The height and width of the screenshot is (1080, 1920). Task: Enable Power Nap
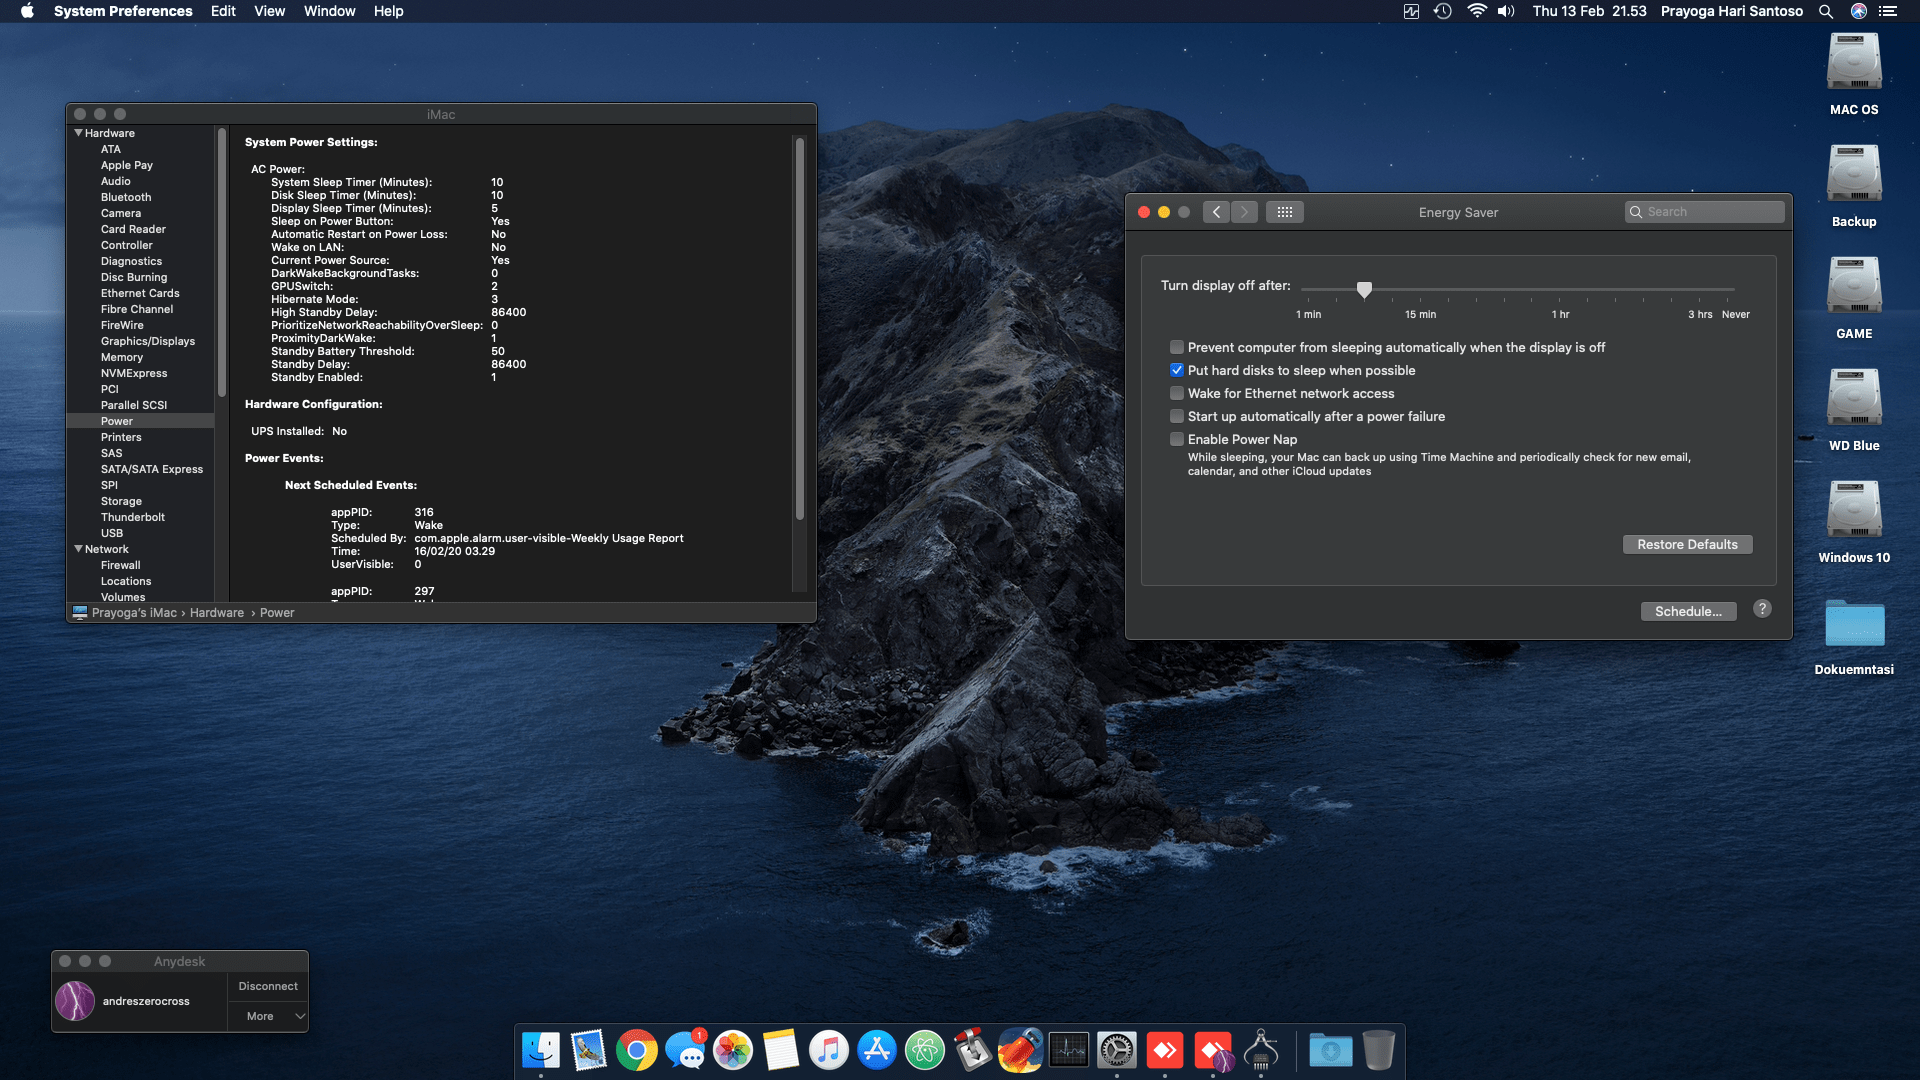click(1177, 439)
